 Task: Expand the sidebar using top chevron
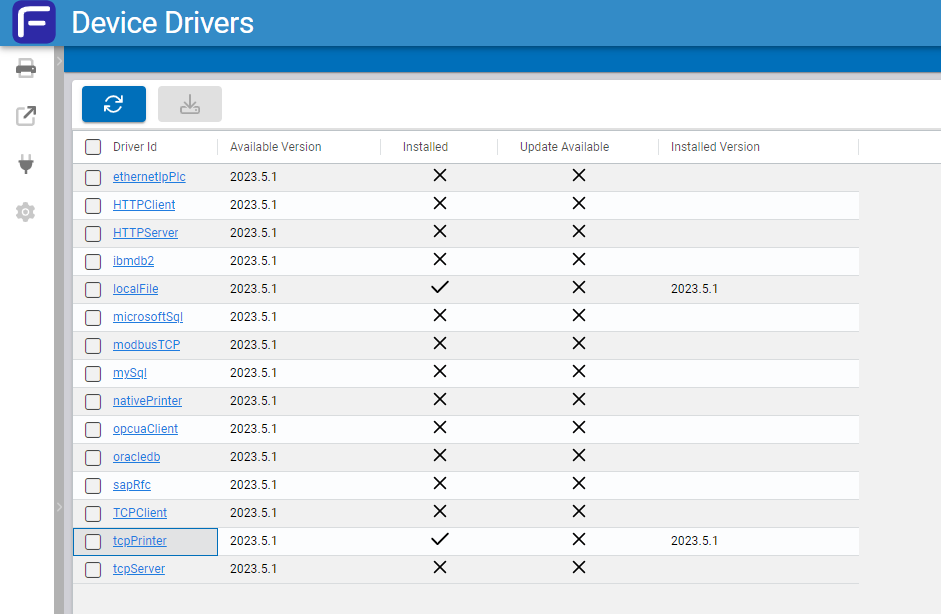(x=59, y=61)
